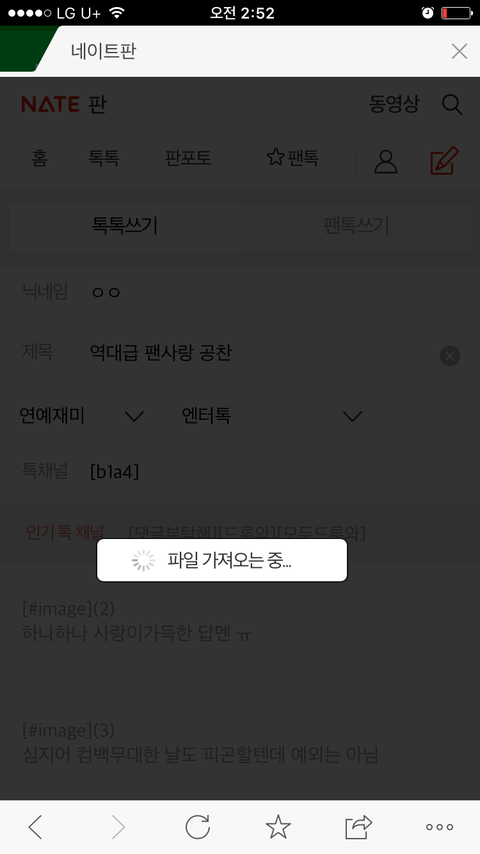Clear the title with the X icon

click(449, 356)
